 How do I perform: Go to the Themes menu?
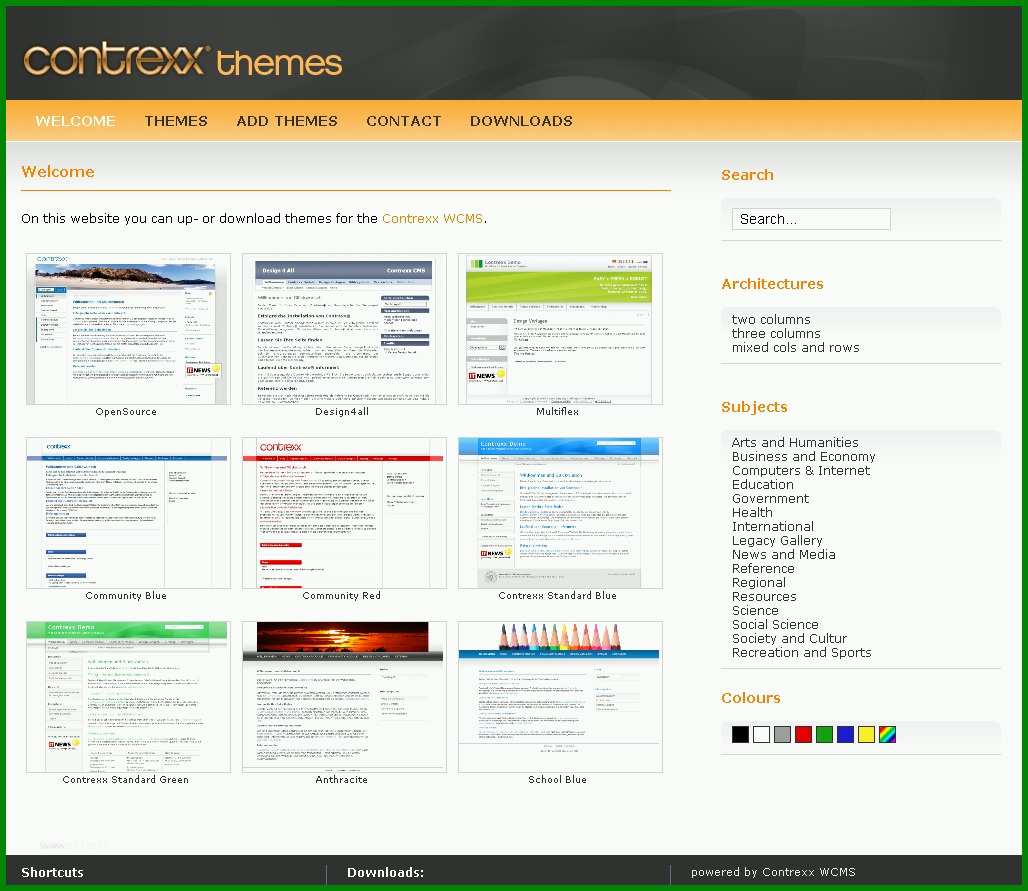[x=176, y=121]
